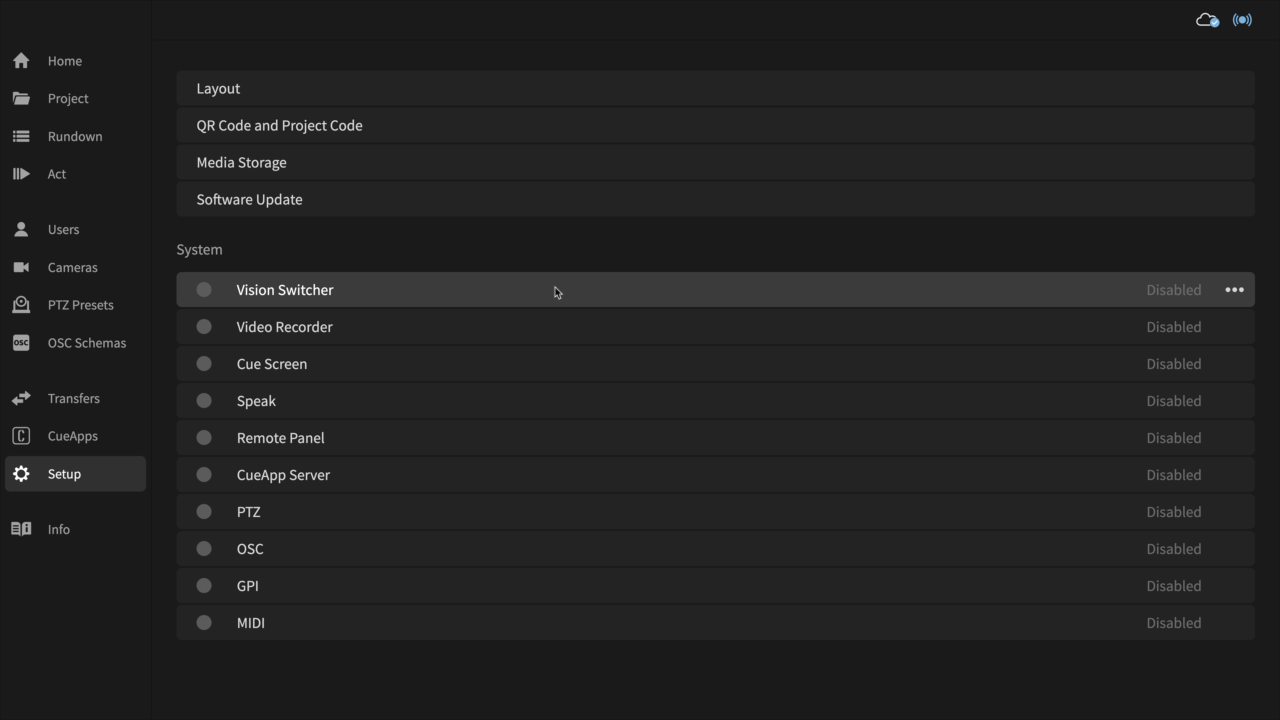Toggle the Speak status circle
The height and width of the screenshot is (720, 1280).
(204, 401)
